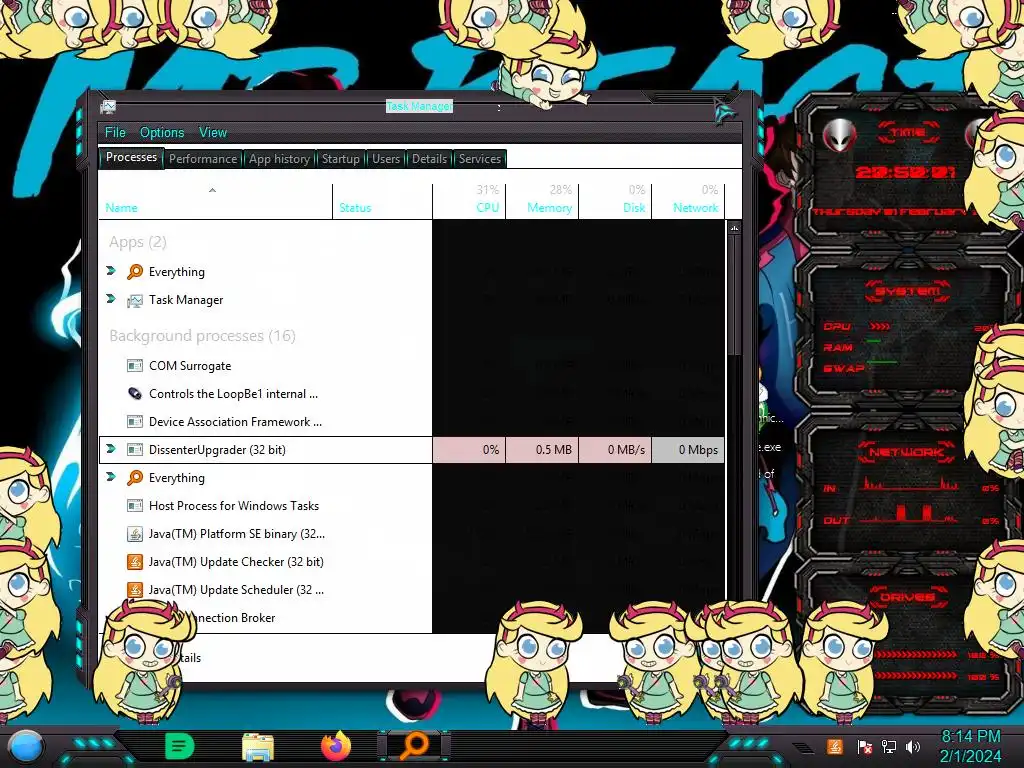Open the network tray icon
This screenshot has height=768, width=1024.
click(888, 746)
